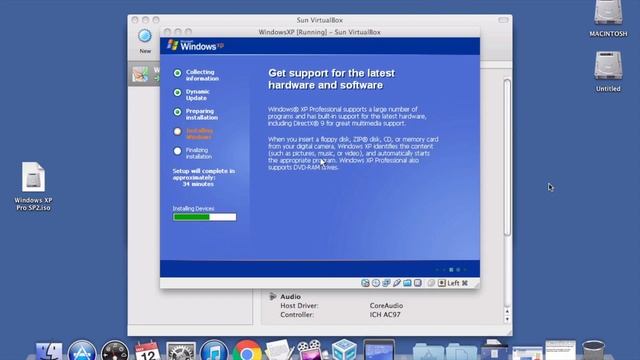
Task: Click the hard disk activity icon in VM status bar
Action: coord(365,283)
